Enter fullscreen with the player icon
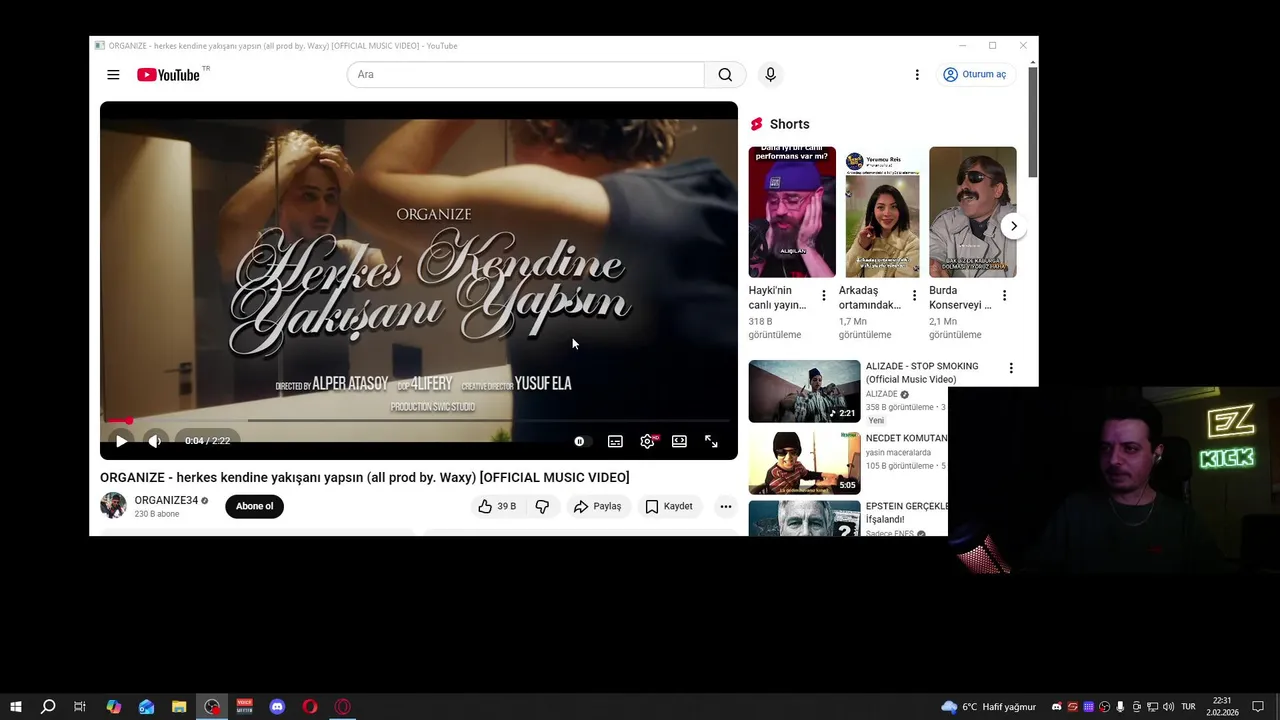The width and height of the screenshot is (1280, 720). [x=711, y=441]
